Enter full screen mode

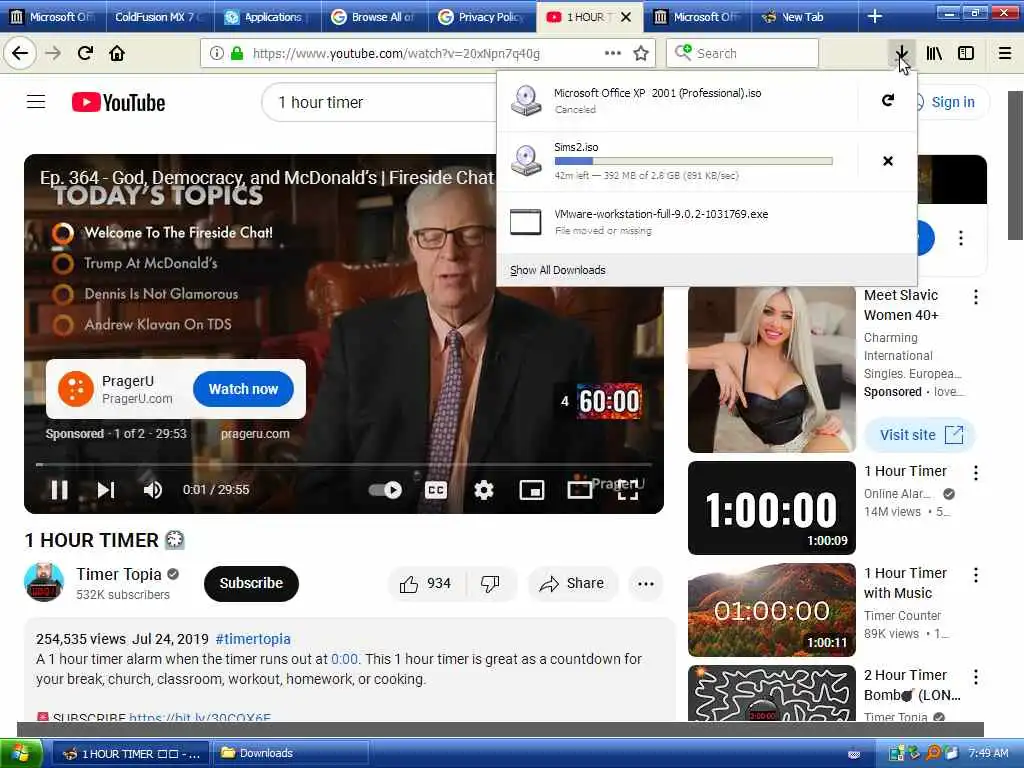coord(628,491)
